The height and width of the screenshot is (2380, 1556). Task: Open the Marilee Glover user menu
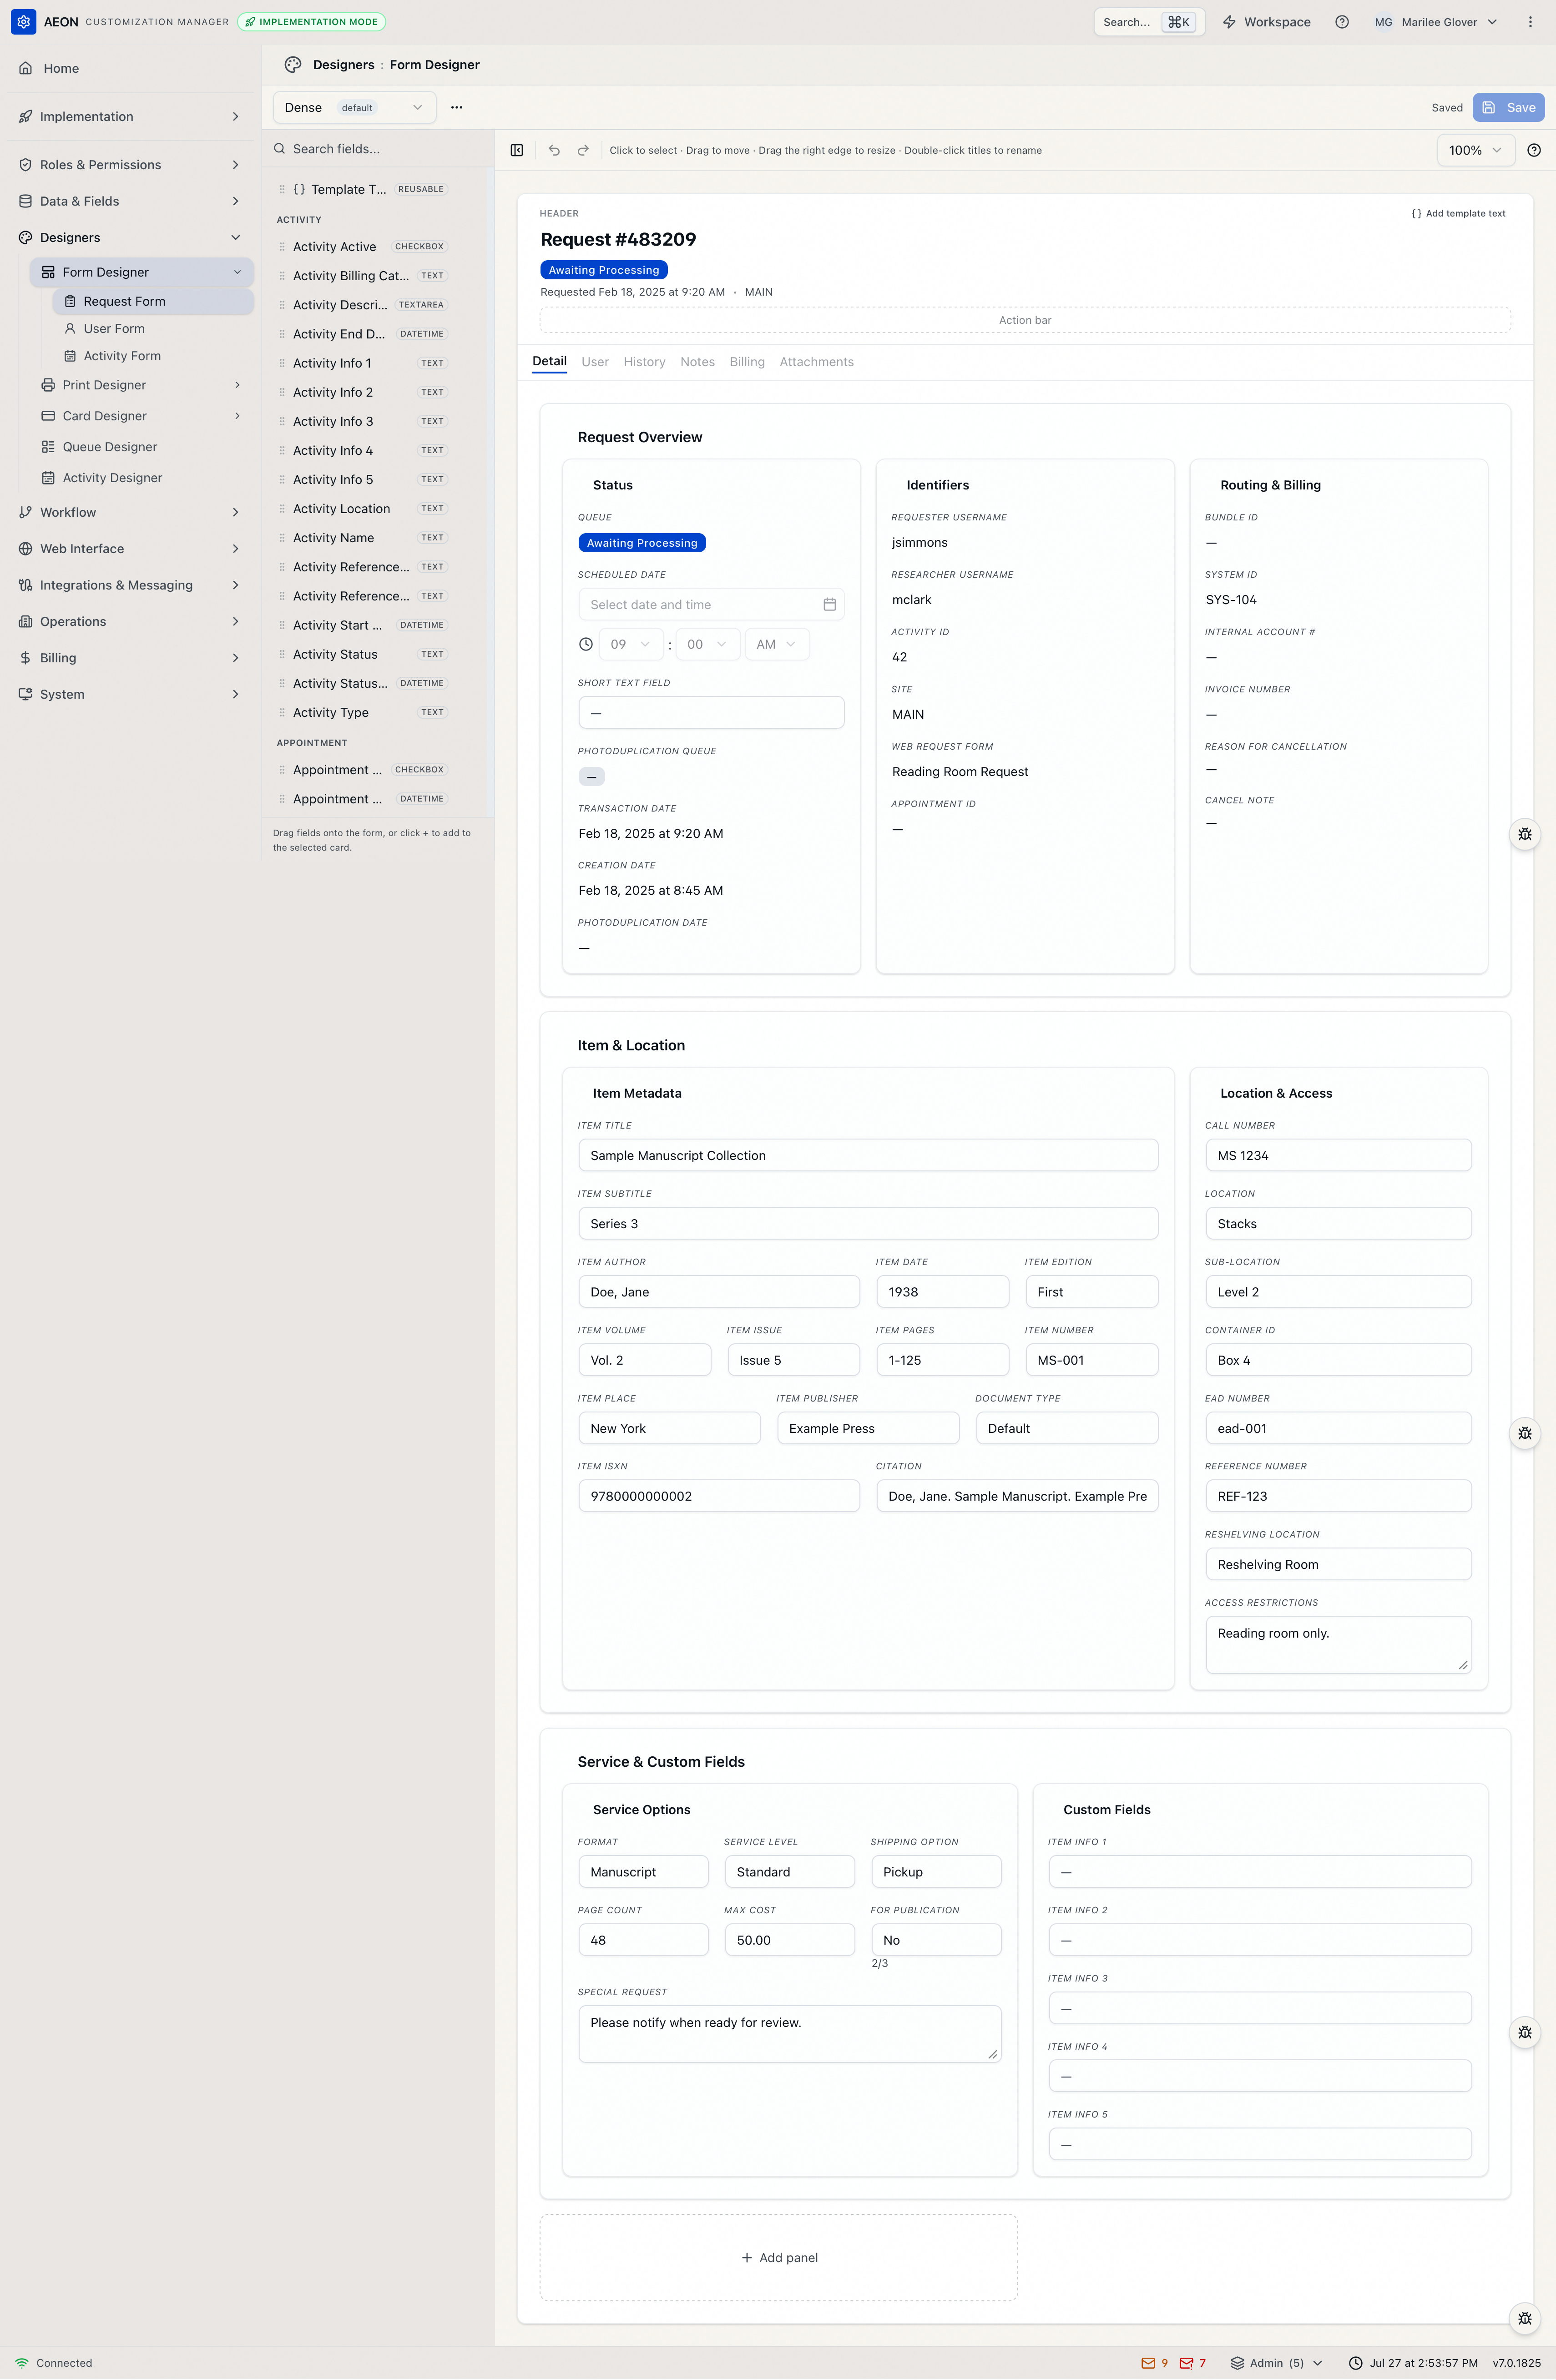1435,22
